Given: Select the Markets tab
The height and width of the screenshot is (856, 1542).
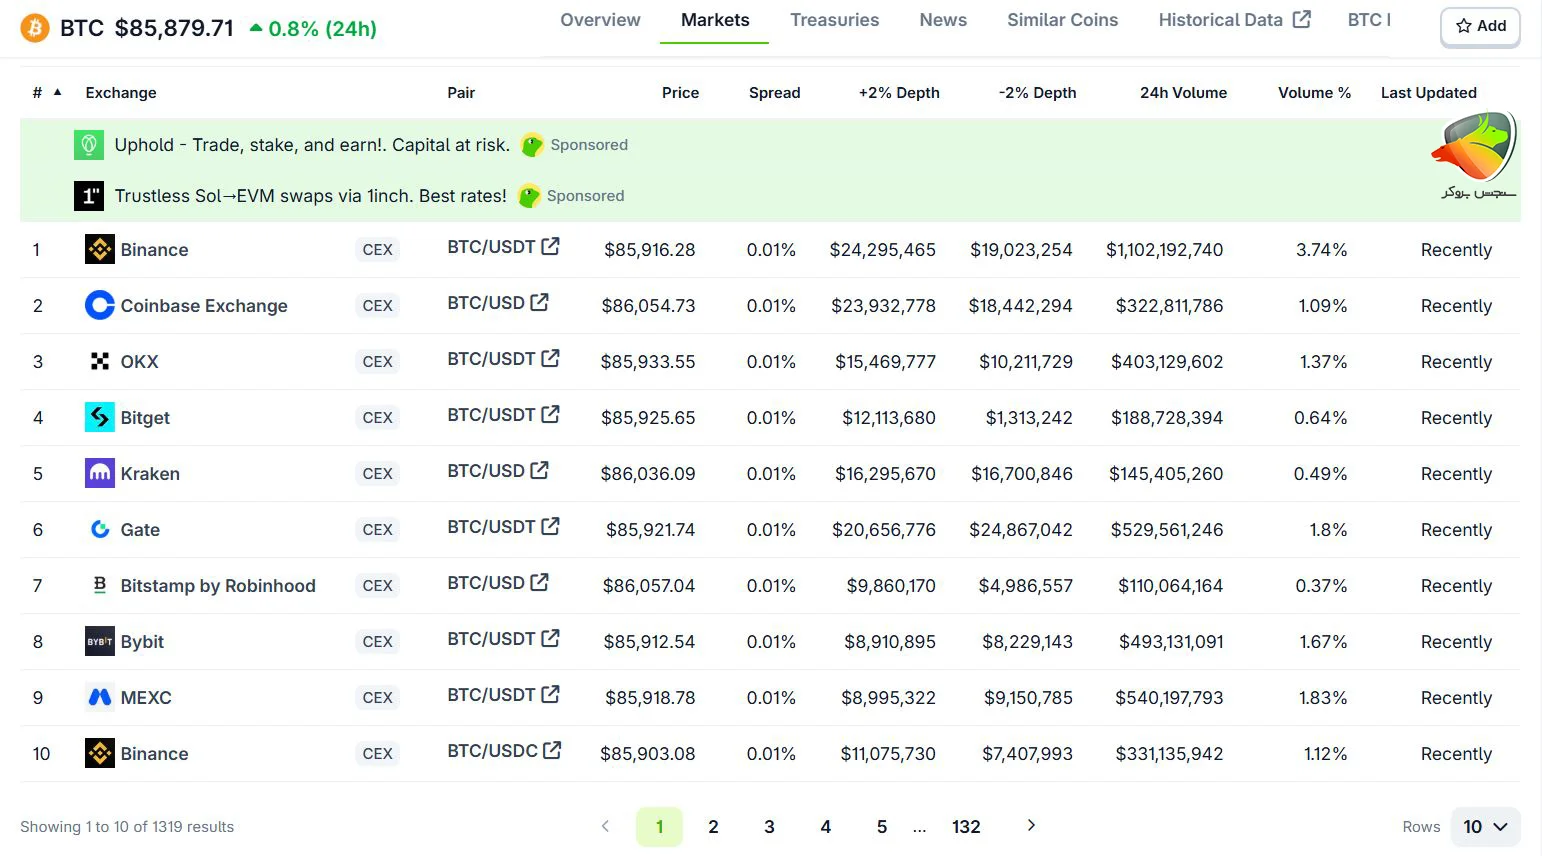Looking at the screenshot, I should pos(715,20).
